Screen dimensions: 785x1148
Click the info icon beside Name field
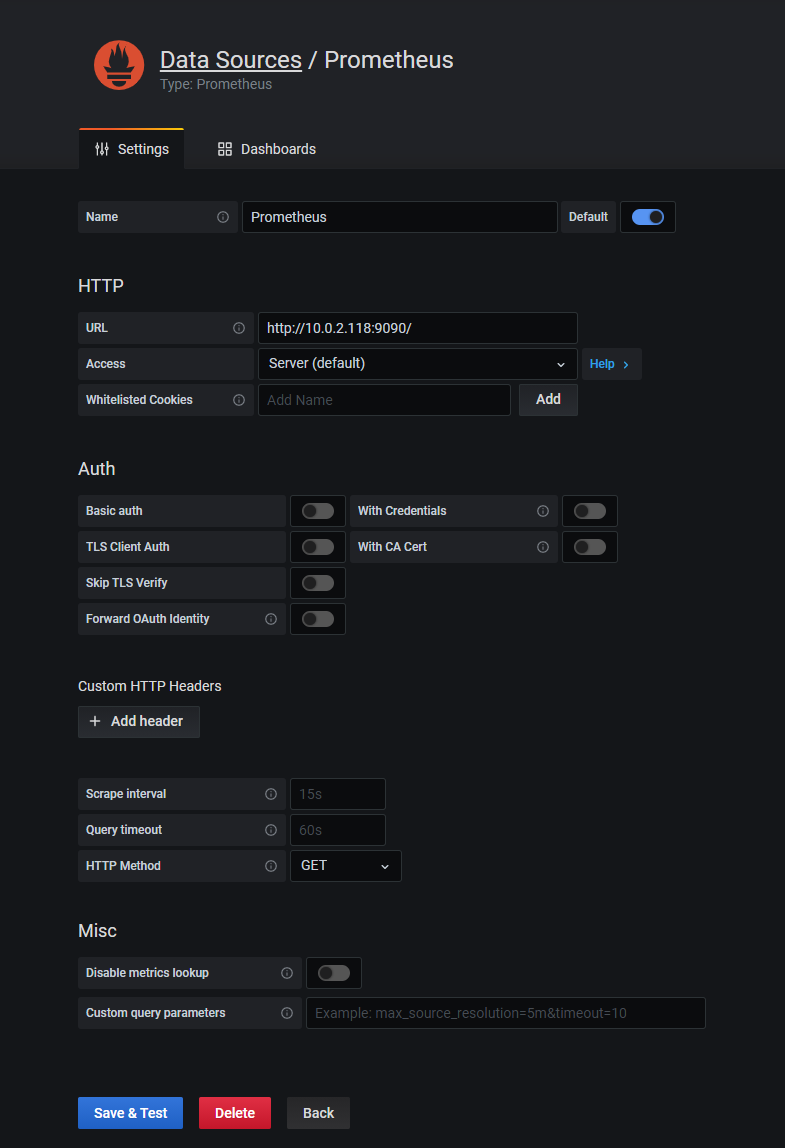[223, 217]
